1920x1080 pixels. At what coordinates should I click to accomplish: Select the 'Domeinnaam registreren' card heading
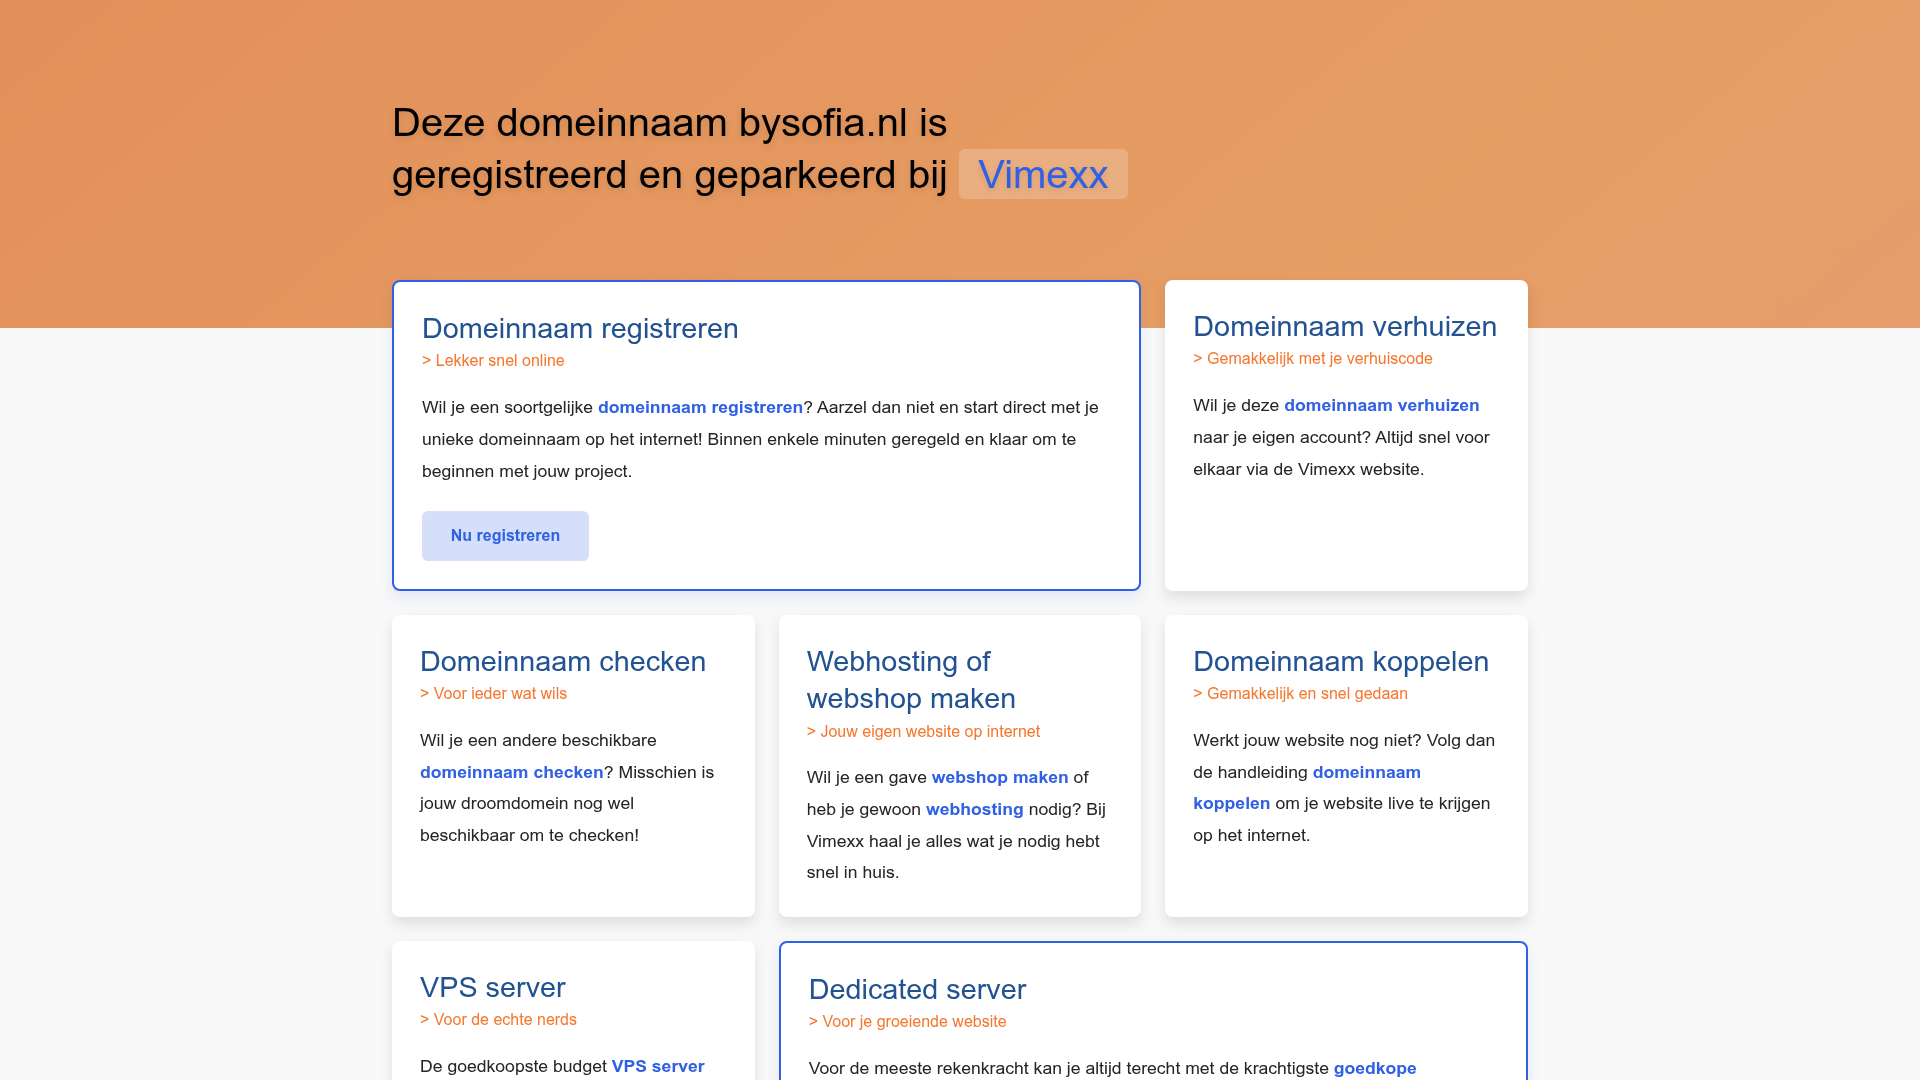[580, 328]
